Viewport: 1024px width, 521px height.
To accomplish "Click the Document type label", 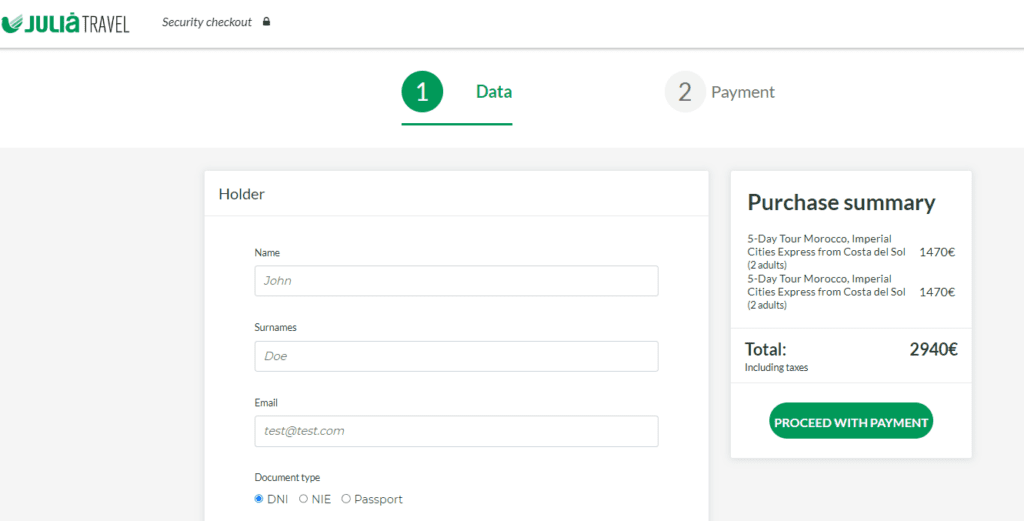I will tap(287, 477).
